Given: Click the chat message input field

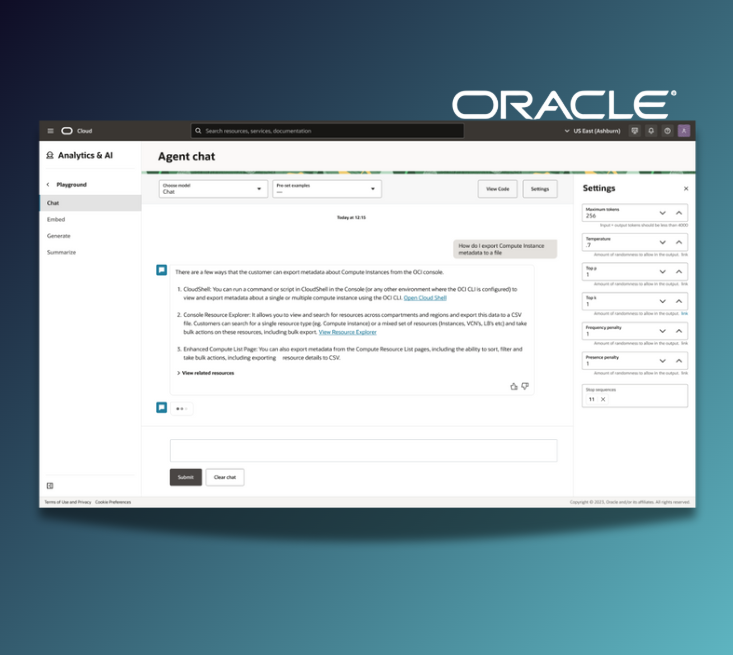Looking at the screenshot, I should point(363,450).
